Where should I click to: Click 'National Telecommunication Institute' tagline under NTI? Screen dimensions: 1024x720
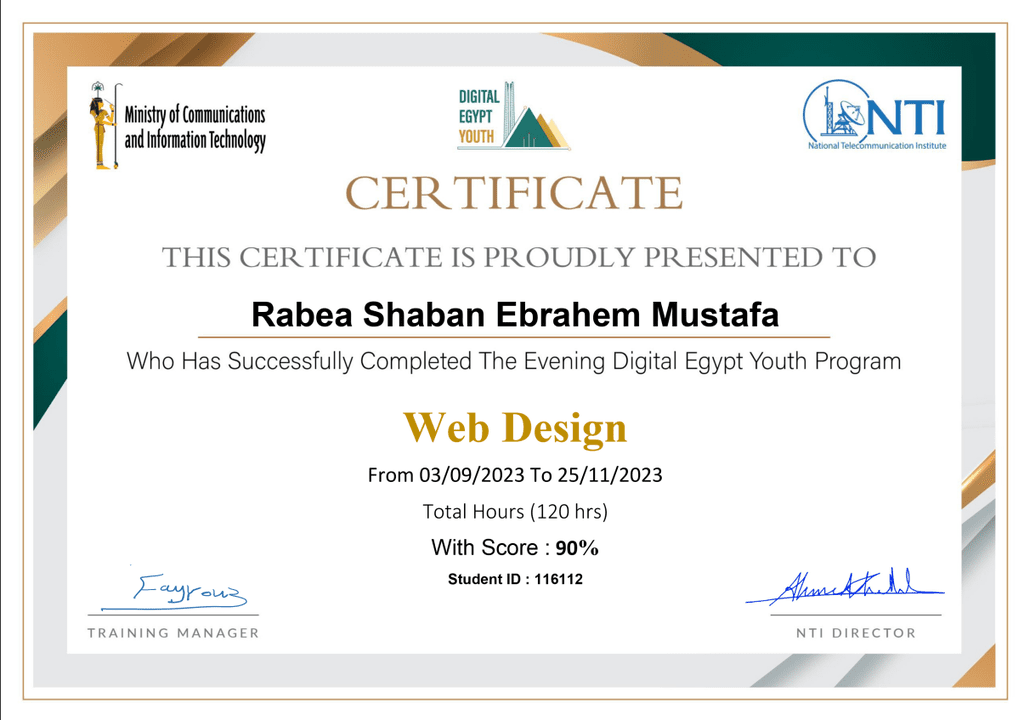[x=877, y=146]
